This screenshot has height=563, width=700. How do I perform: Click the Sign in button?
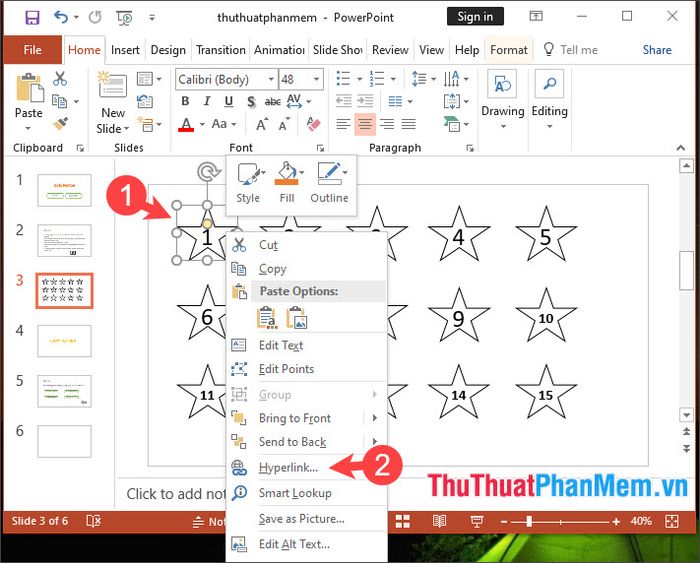tap(475, 17)
